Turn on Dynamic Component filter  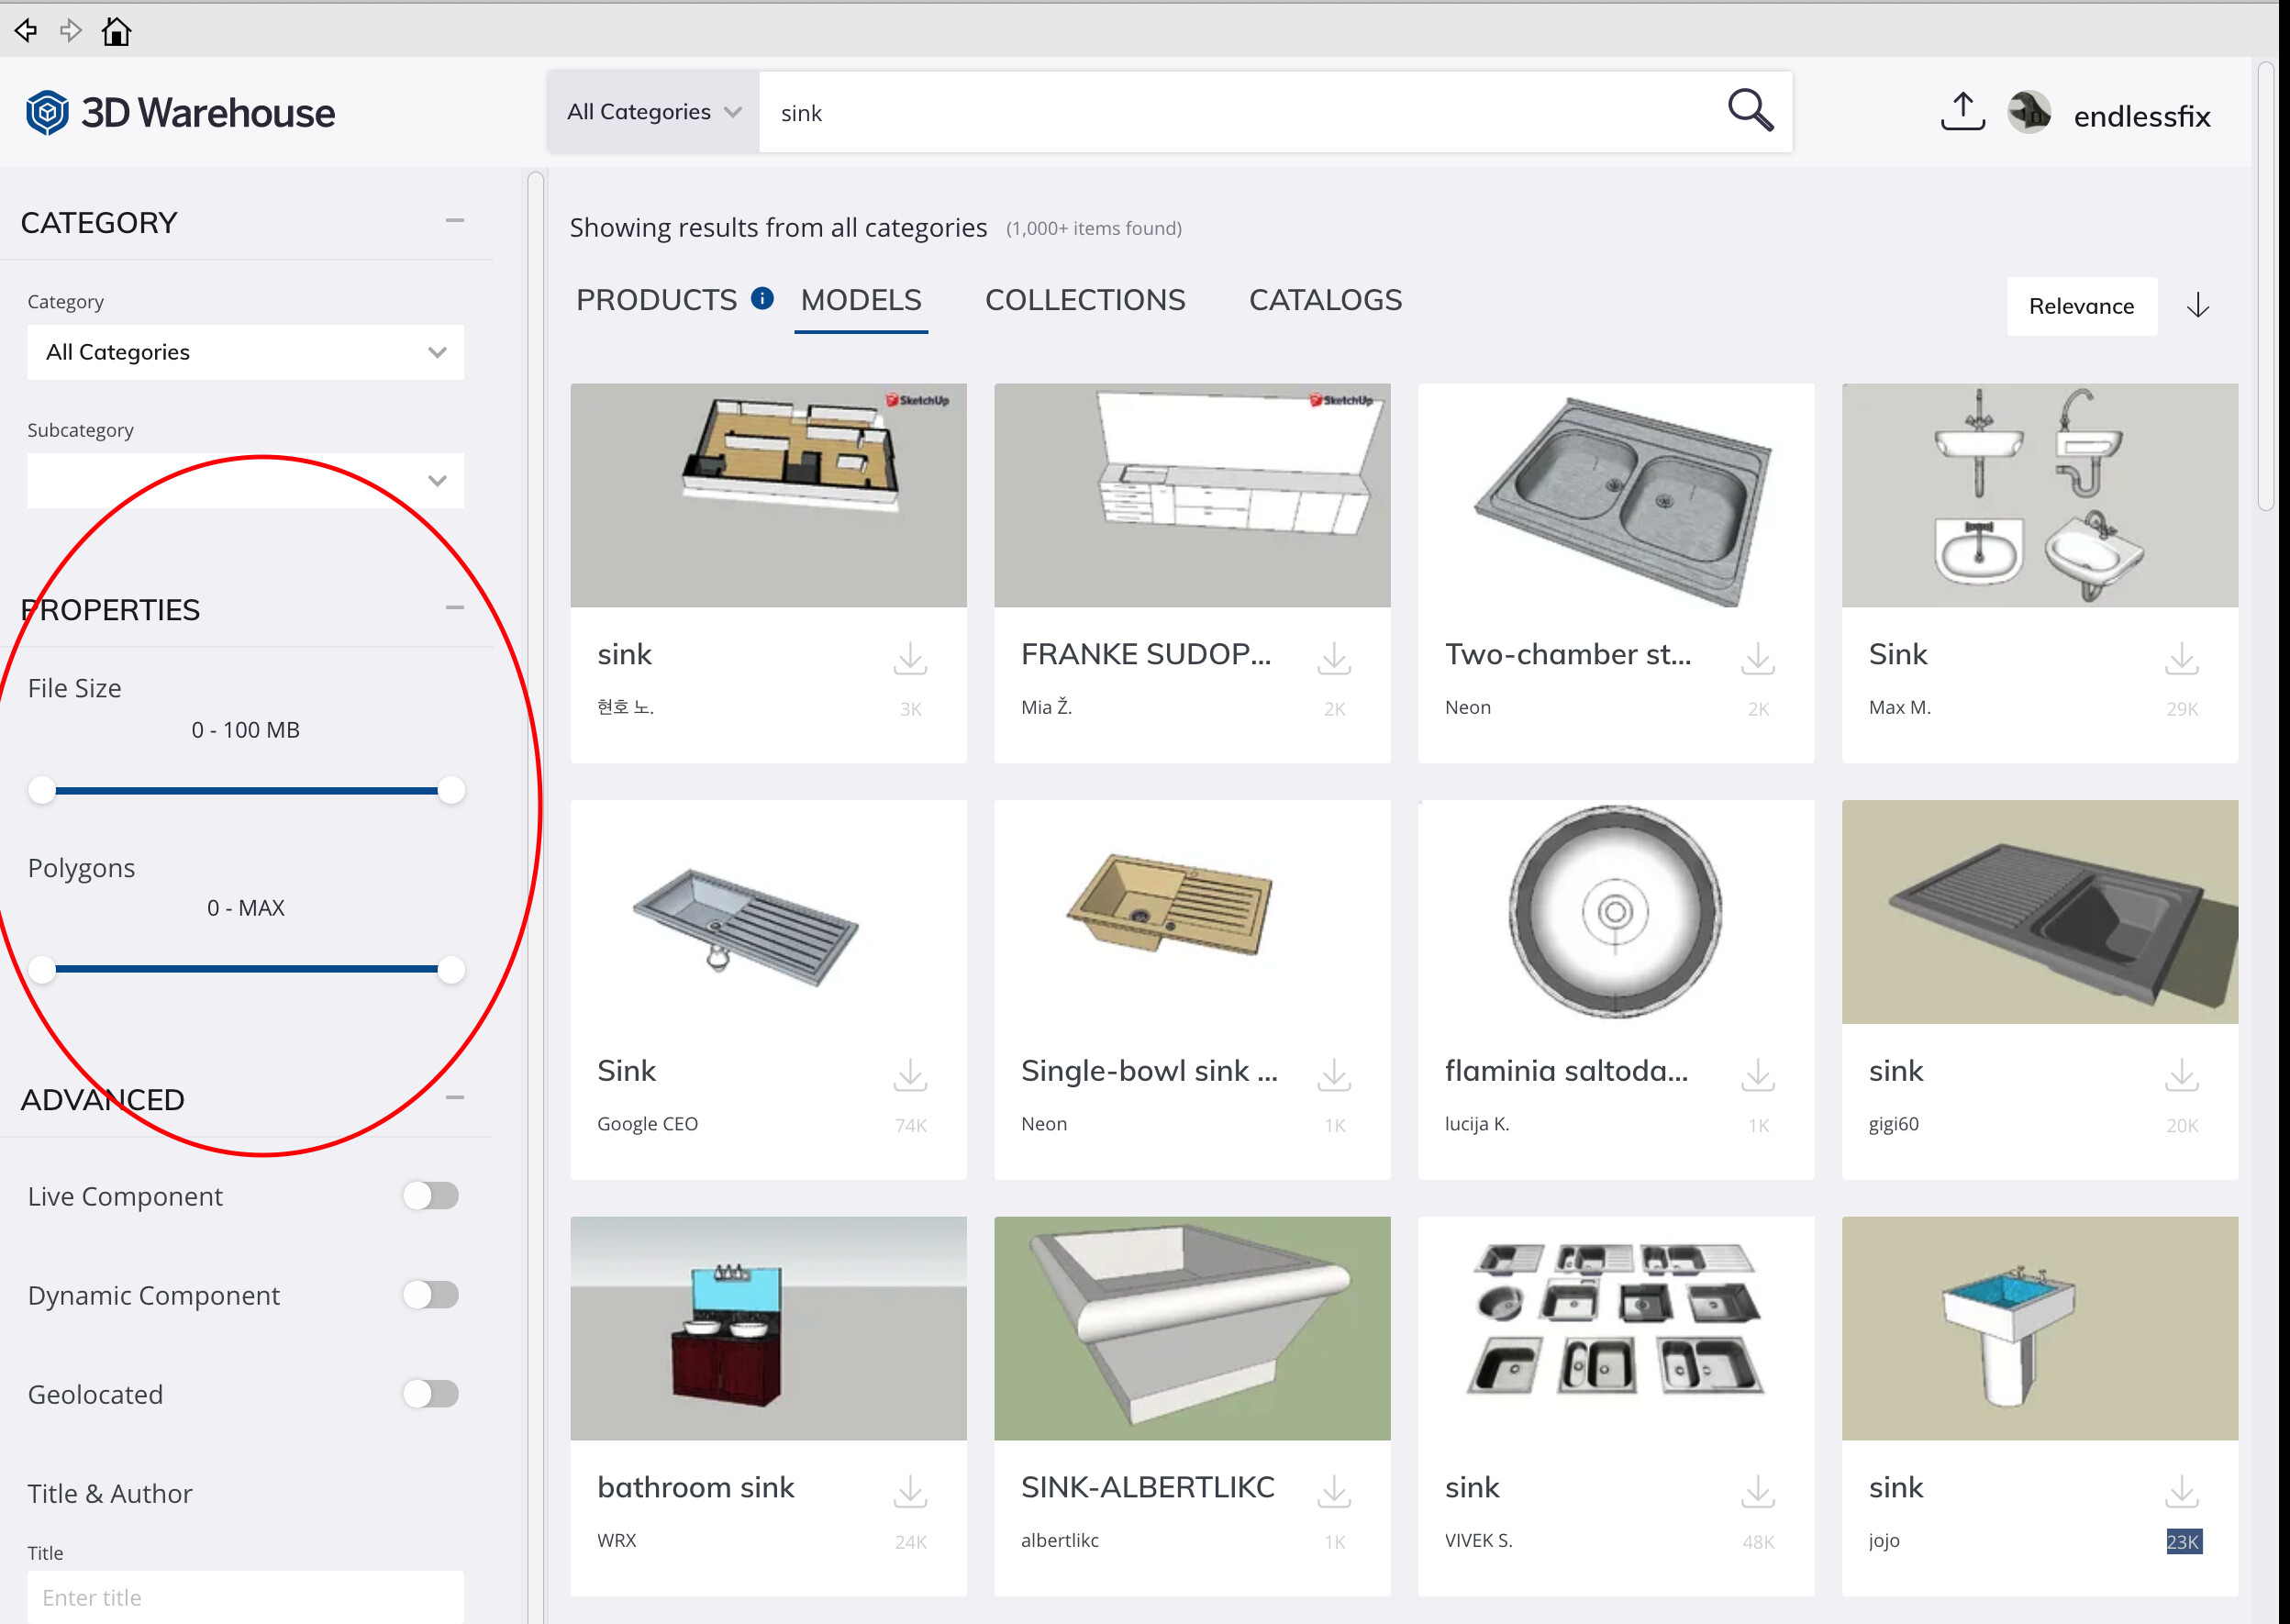[431, 1295]
